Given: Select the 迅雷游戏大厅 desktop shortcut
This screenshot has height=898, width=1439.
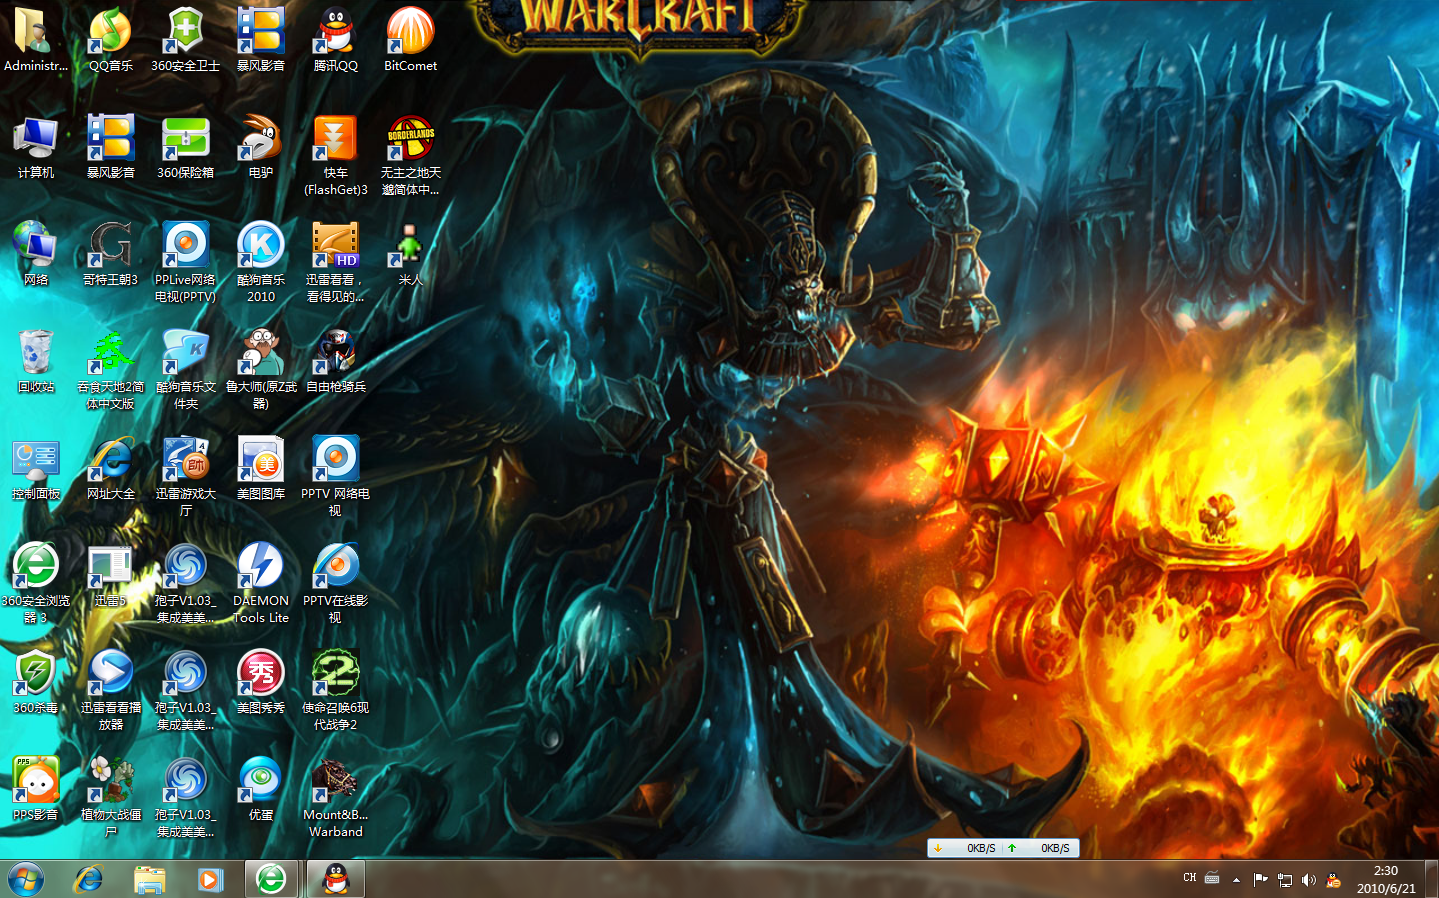Looking at the screenshot, I should pos(185,476).
